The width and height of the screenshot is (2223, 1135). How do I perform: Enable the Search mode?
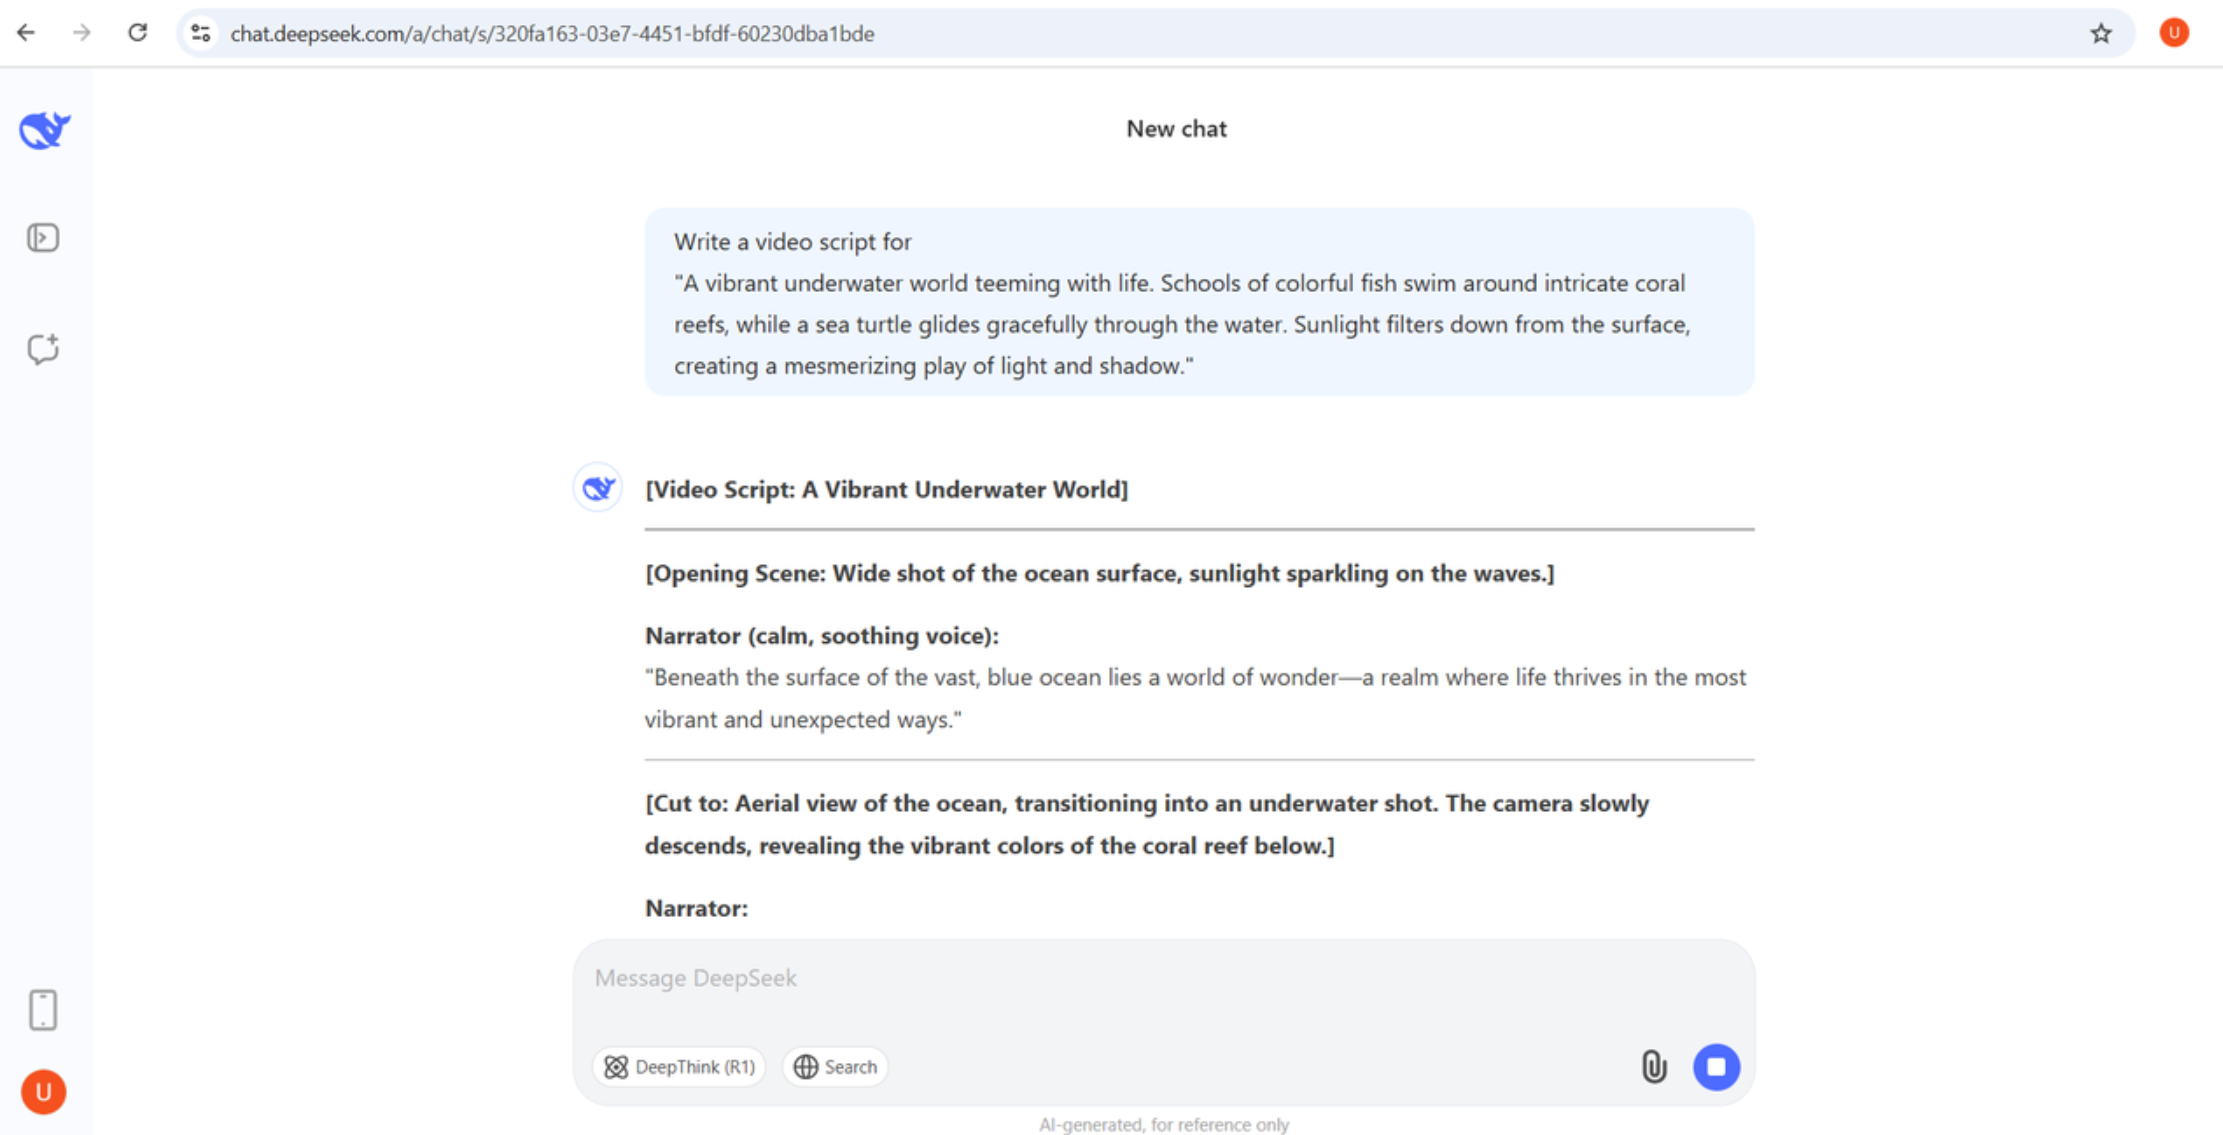point(834,1066)
